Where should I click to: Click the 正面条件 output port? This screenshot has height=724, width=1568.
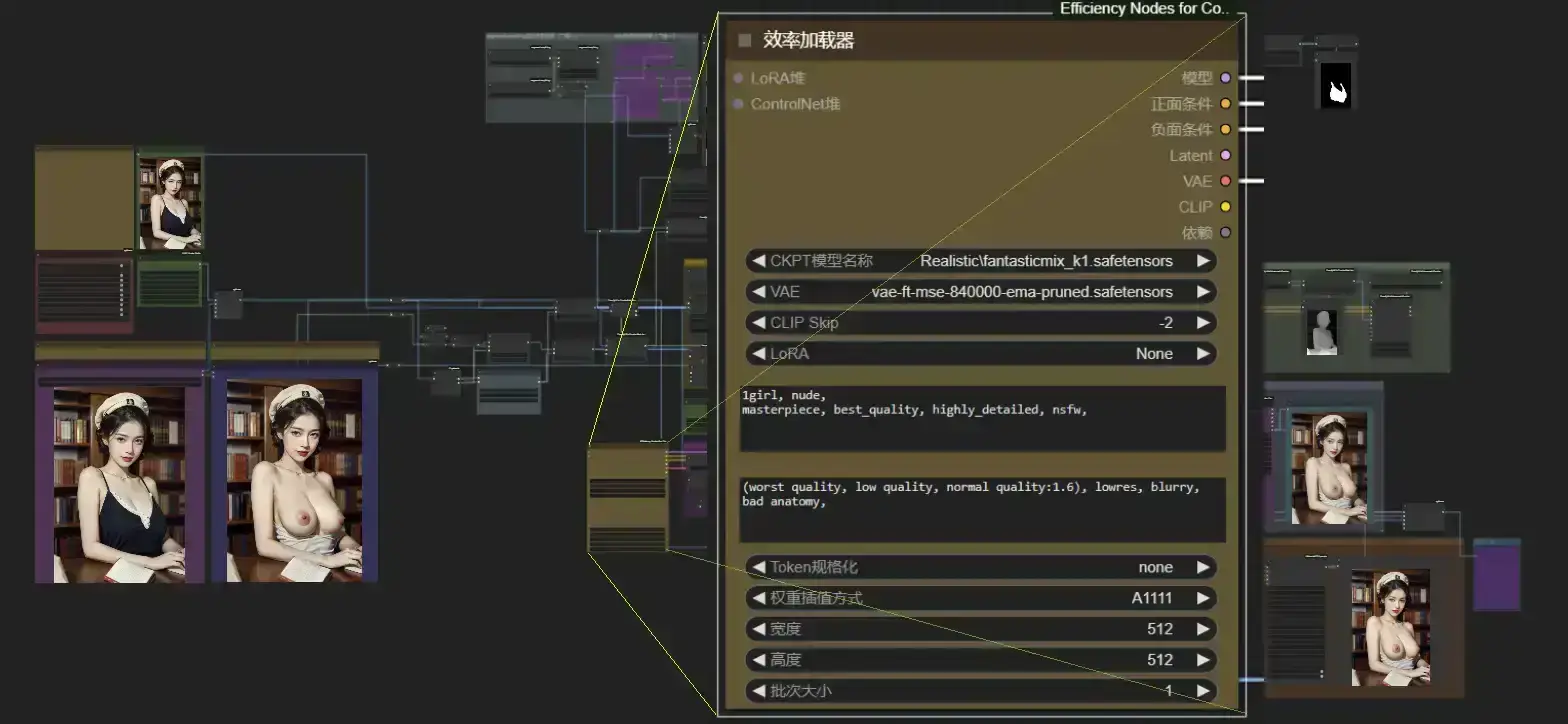click(x=1225, y=104)
